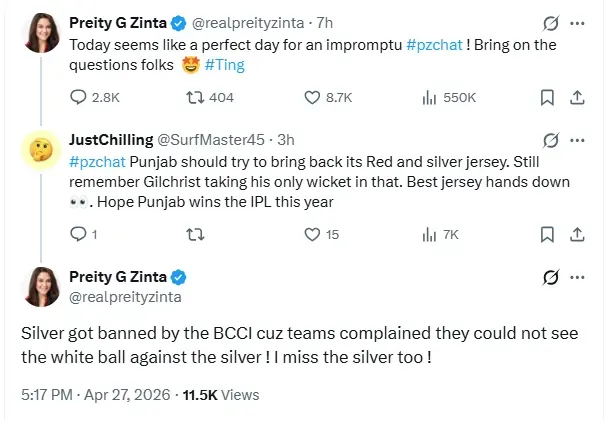Image resolution: width=609 pixels, height=421 pixels.
Task: Open more options on Preity's reply tweet
Action: 577,277
